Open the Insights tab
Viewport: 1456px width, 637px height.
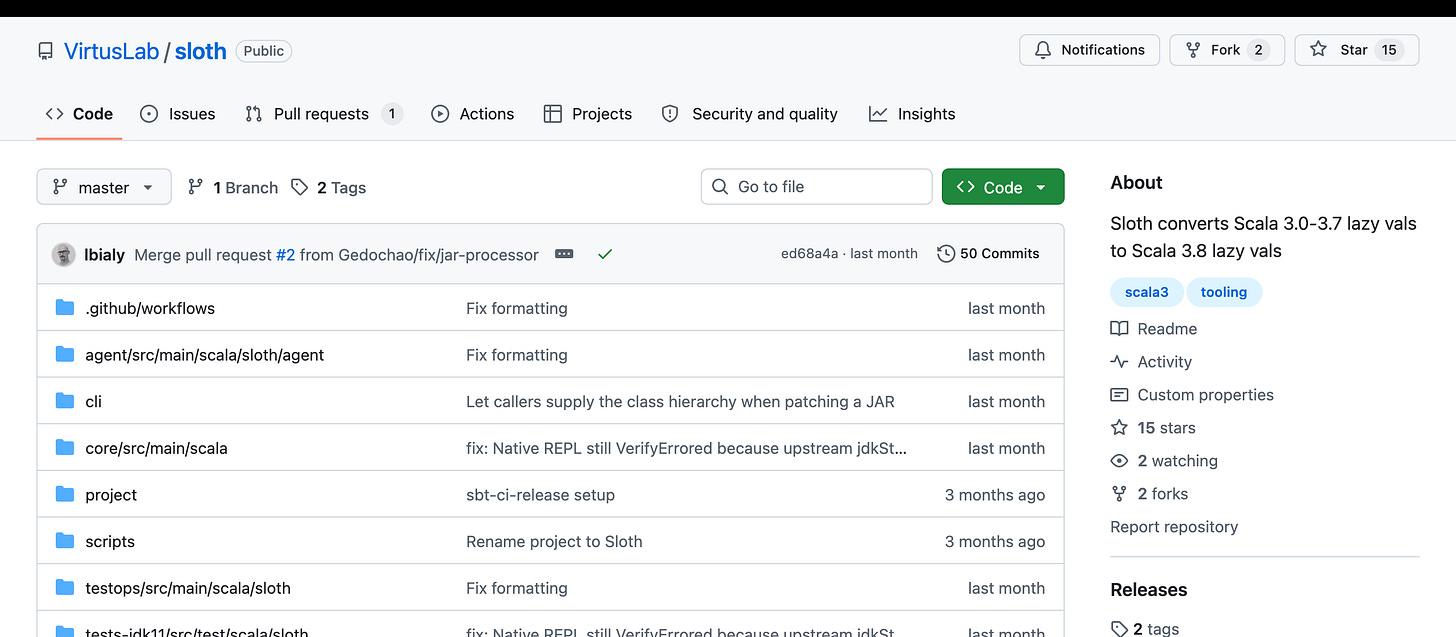912,114
